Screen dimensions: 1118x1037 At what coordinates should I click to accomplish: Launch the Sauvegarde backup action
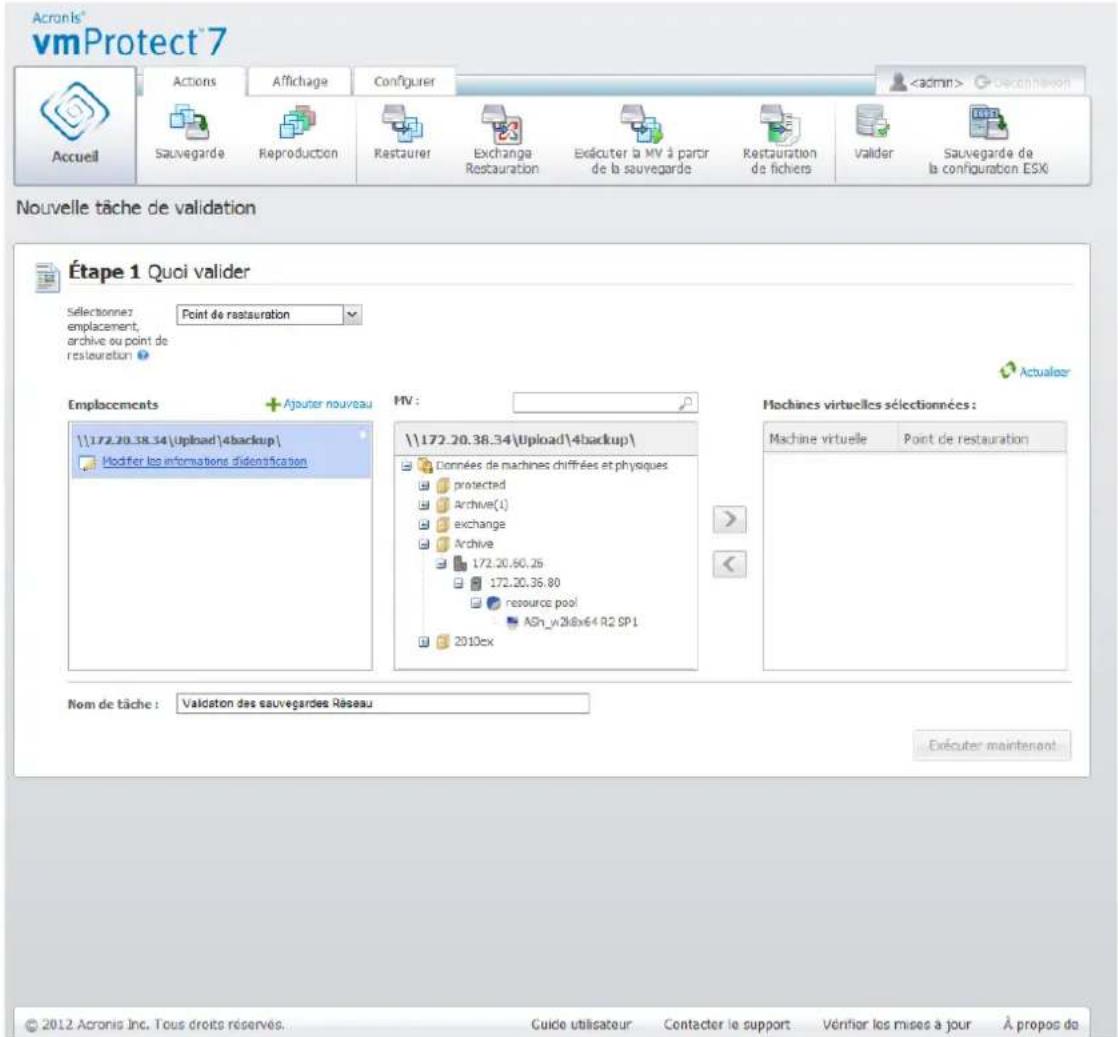point(190,133)
